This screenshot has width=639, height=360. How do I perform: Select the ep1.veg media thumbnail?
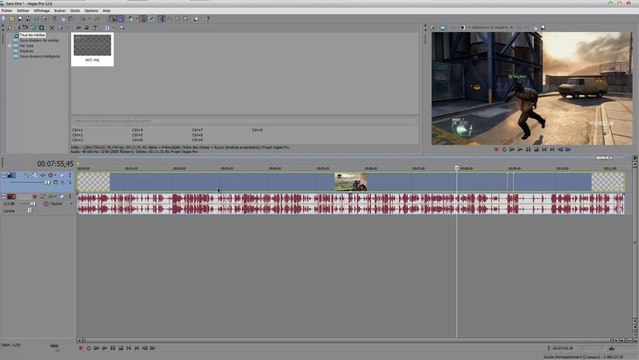(92, 49)
